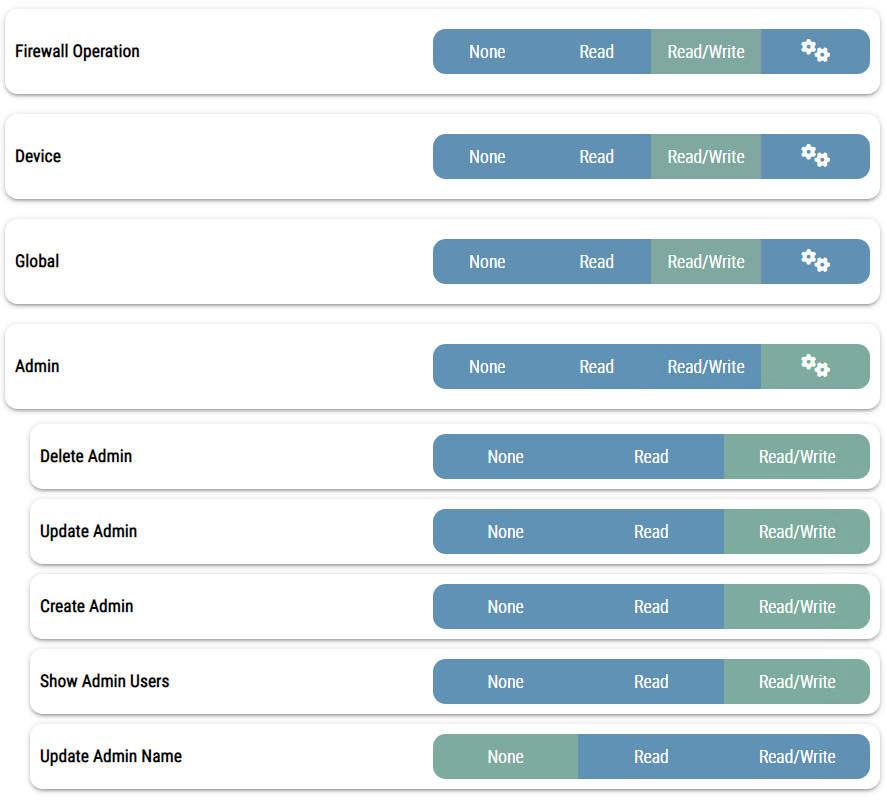Image resolution: width=887 pixels, height=800 pixels.
Task: Select Read for Global permission
Action: [x=596, y=262]
